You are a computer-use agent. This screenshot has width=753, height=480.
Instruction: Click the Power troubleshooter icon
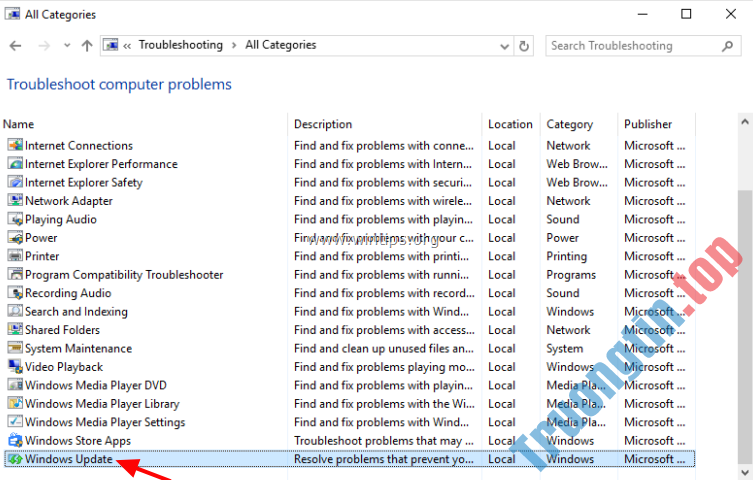[15, 237]
